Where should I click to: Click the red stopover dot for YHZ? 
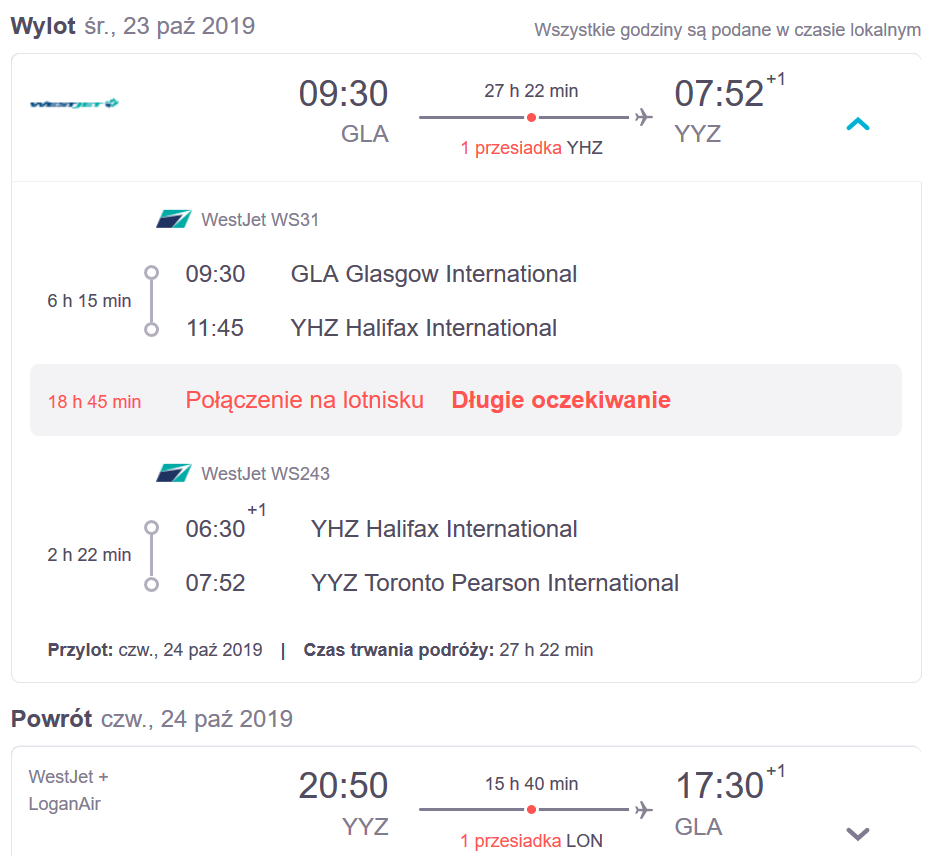[532, 117]
